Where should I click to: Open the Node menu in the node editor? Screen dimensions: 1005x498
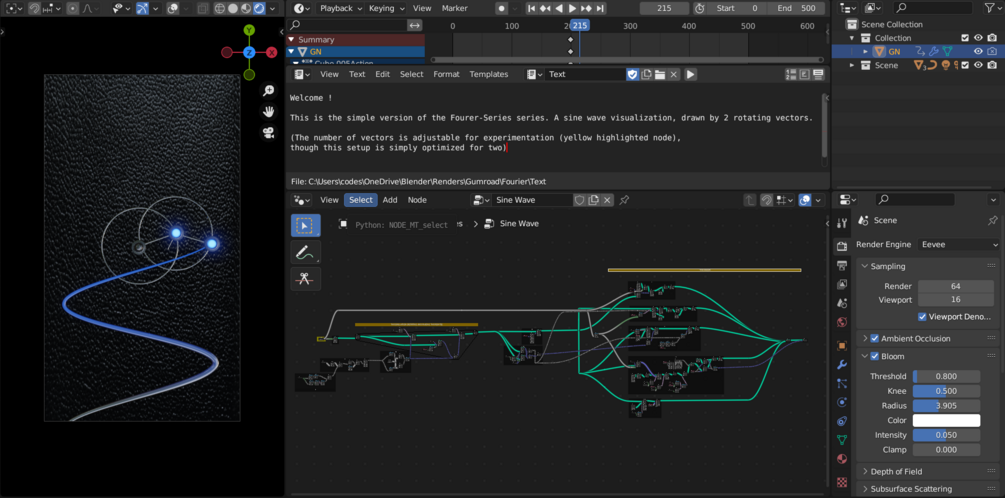[417, 200]
